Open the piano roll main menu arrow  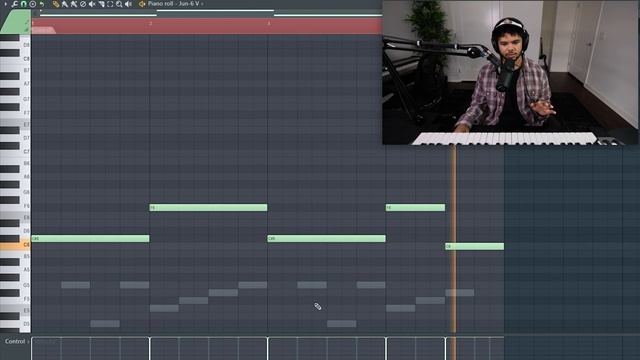click(6, 4)
